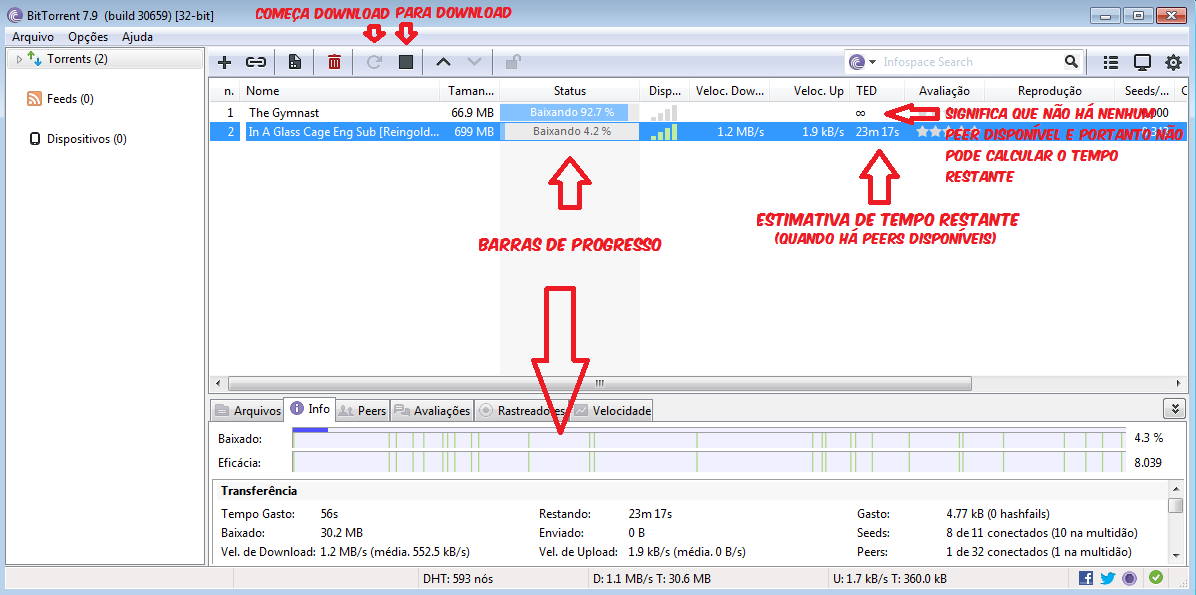Toggle the remote devices monitor icon
Screen dimensions: 1196x595
[x=1142, y=61]
